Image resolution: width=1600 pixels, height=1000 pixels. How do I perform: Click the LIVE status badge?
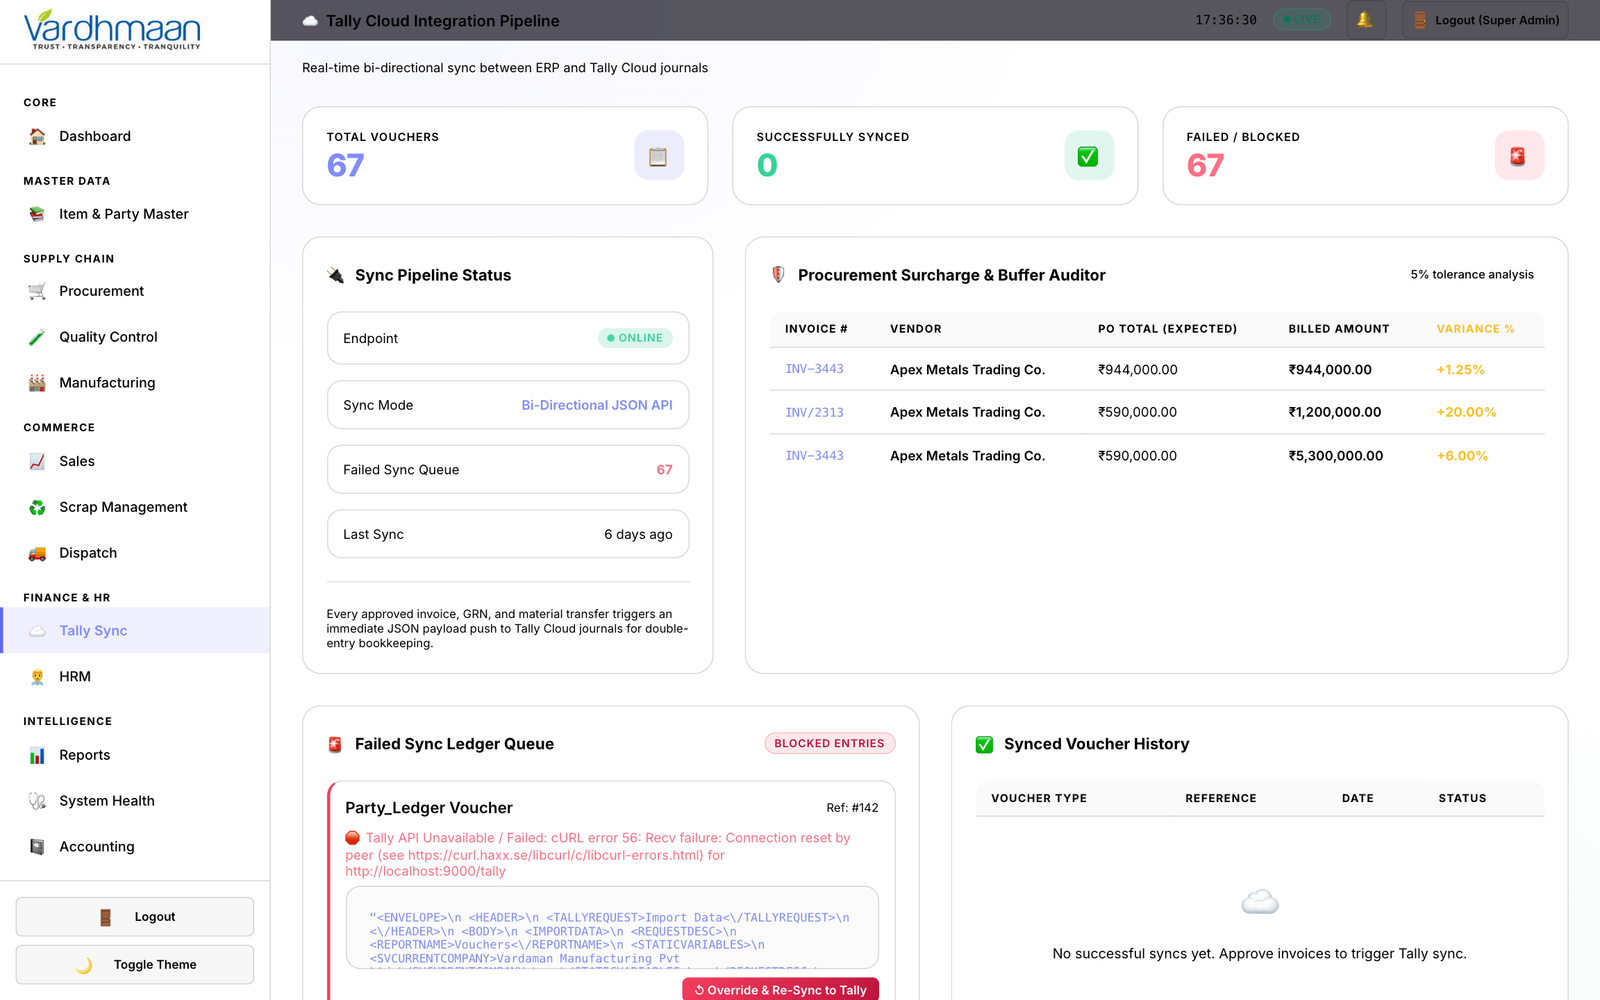[x=1302, y=20]
